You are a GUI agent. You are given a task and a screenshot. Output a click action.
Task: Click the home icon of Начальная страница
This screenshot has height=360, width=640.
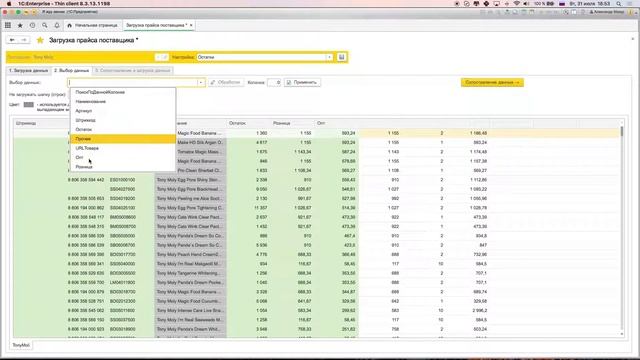[69, 25]
